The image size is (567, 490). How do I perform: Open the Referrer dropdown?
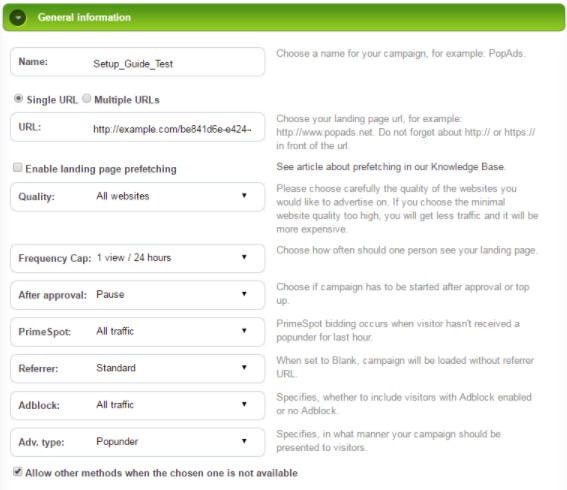point(137,368)
